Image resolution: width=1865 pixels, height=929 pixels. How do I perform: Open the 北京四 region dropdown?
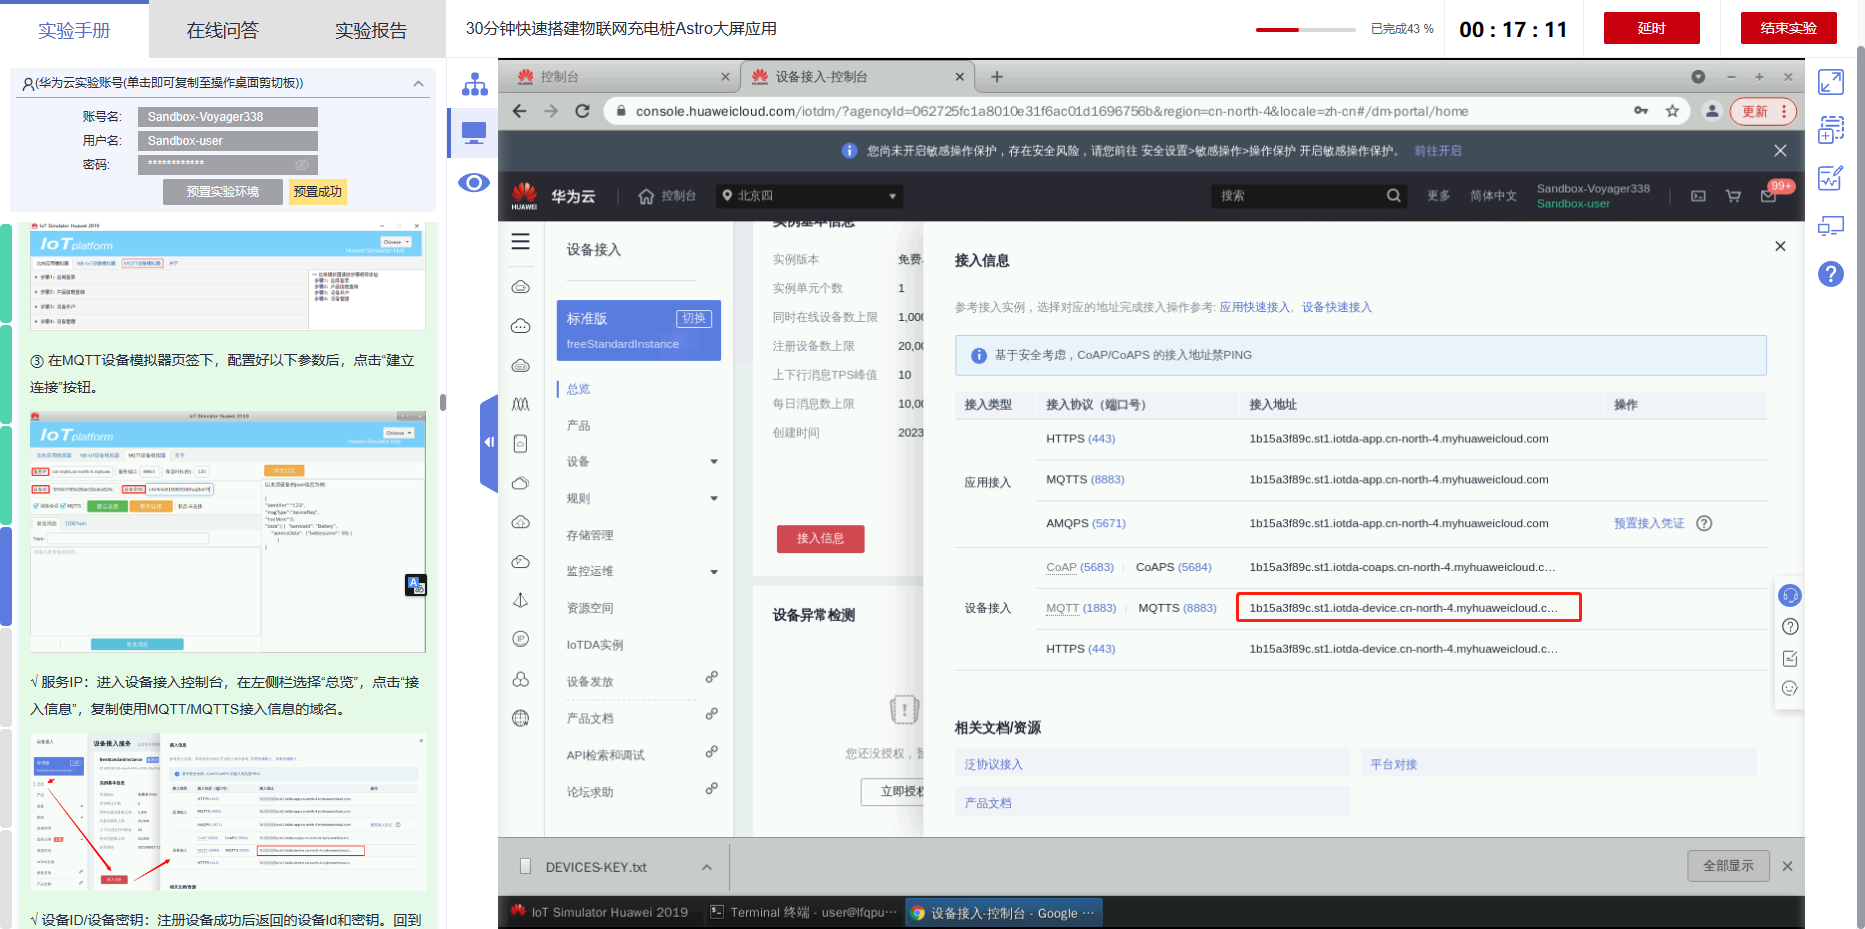tap(810, 196)
